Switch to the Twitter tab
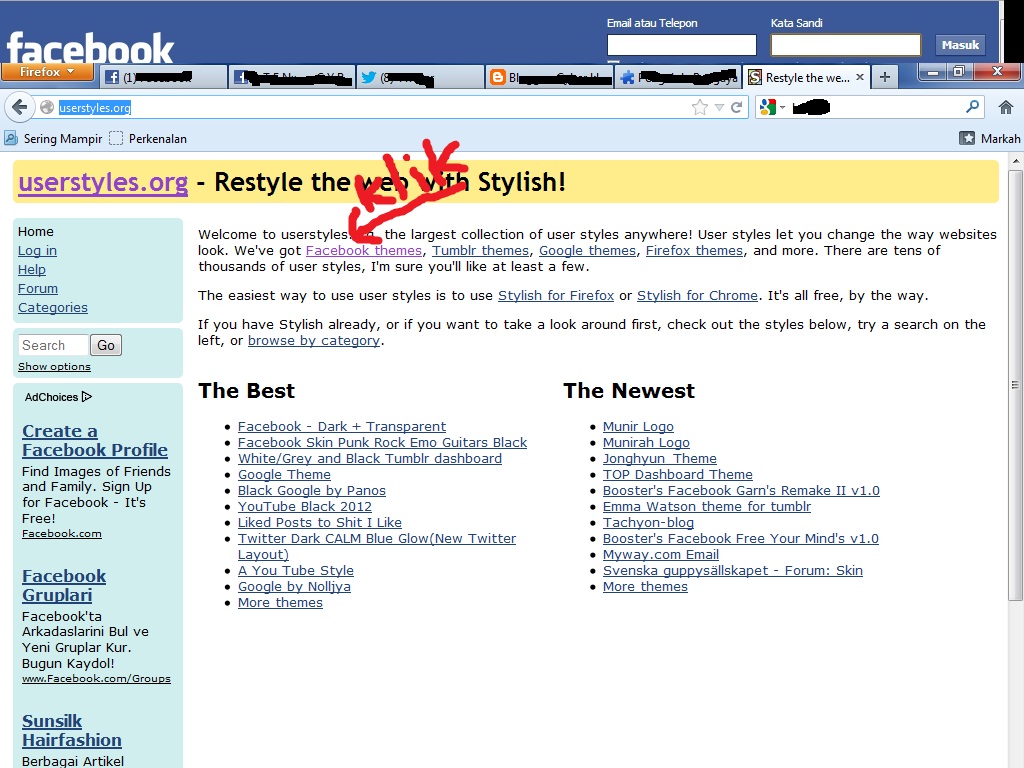The height and width of the screenshot is (768, 1024). click(x=419, y=77)
